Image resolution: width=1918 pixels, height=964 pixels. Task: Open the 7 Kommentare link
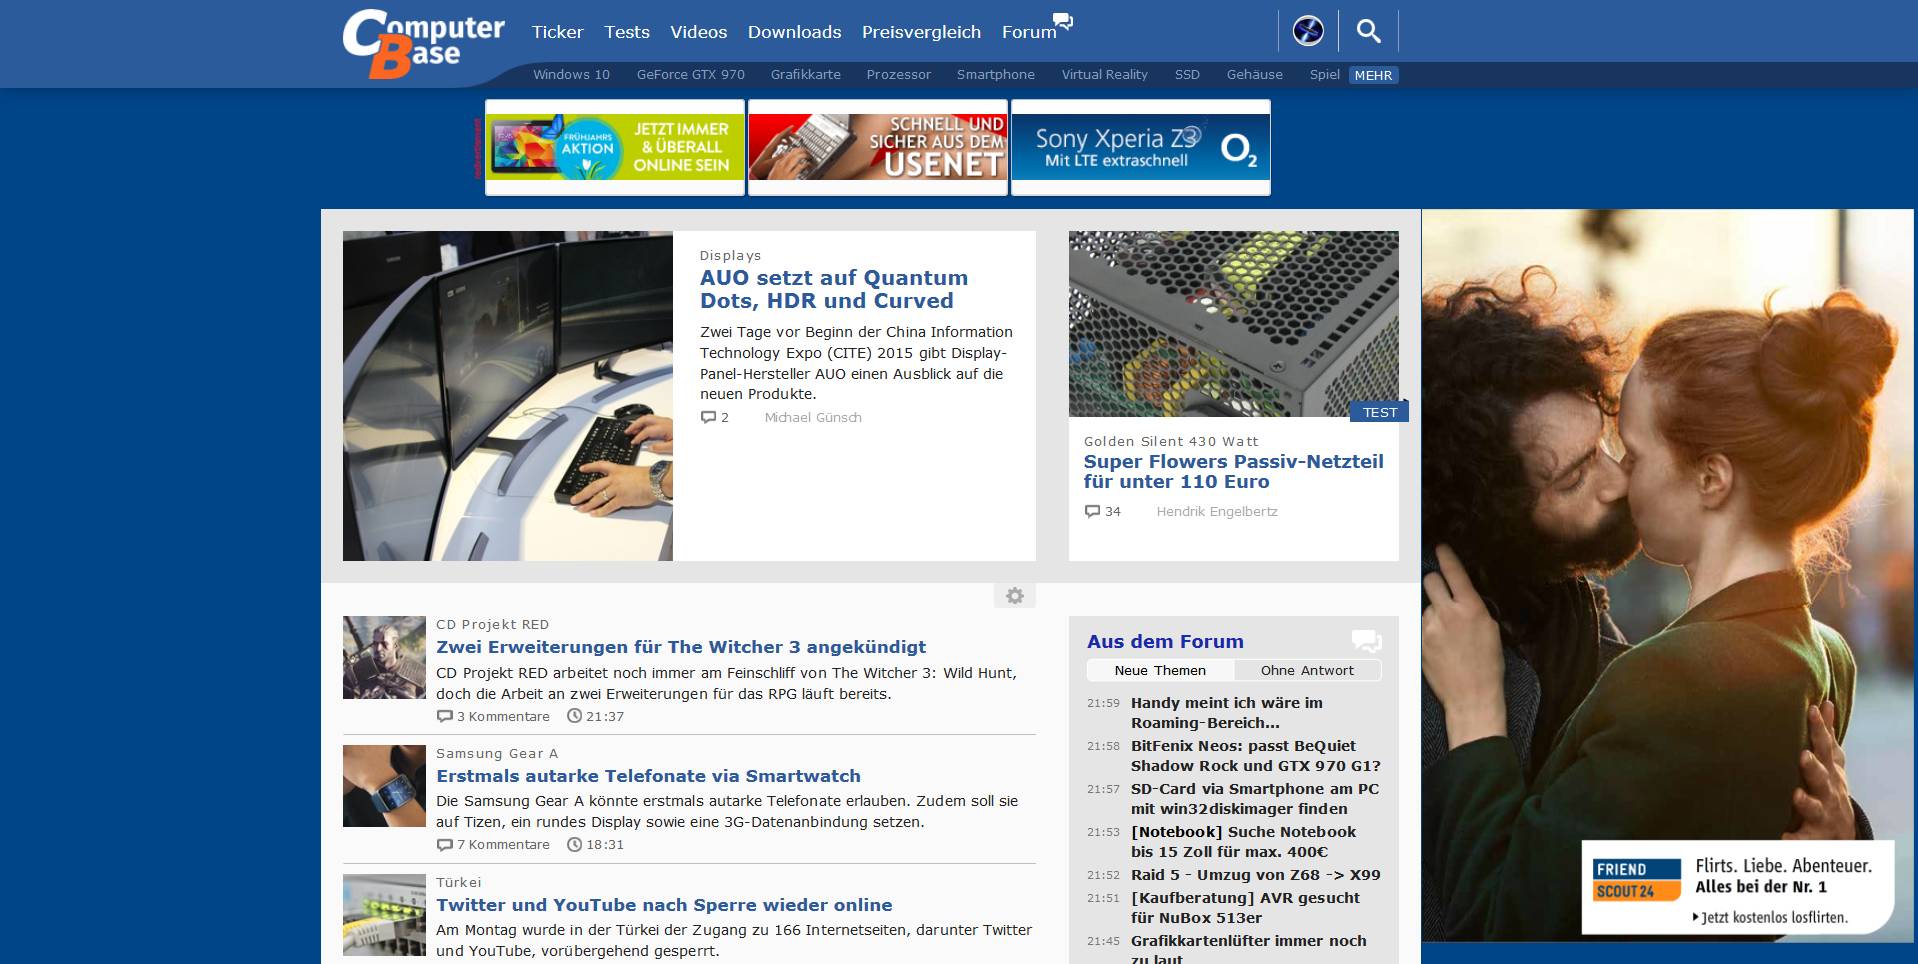(503, 844)
